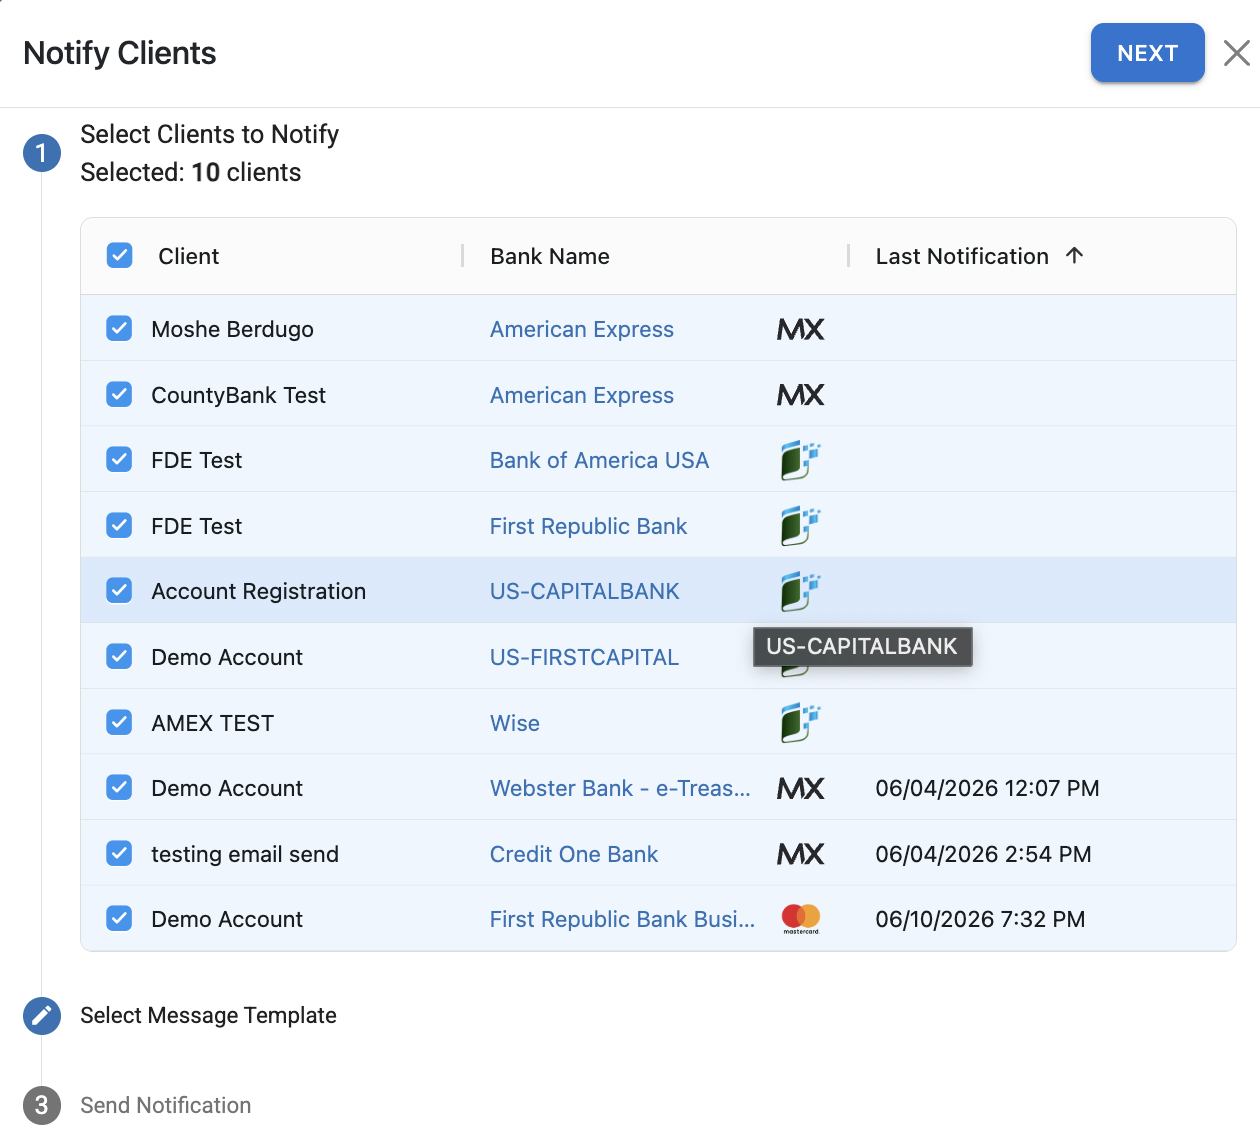Uncheck Moshe Berdugo checkbox

pos(119,328)
